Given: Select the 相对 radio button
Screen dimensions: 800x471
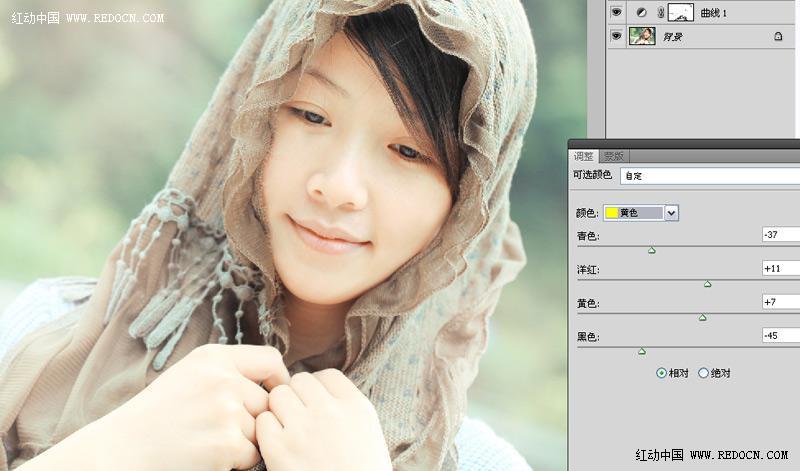Looking at the screenshot, I should [x=661, y=373].
